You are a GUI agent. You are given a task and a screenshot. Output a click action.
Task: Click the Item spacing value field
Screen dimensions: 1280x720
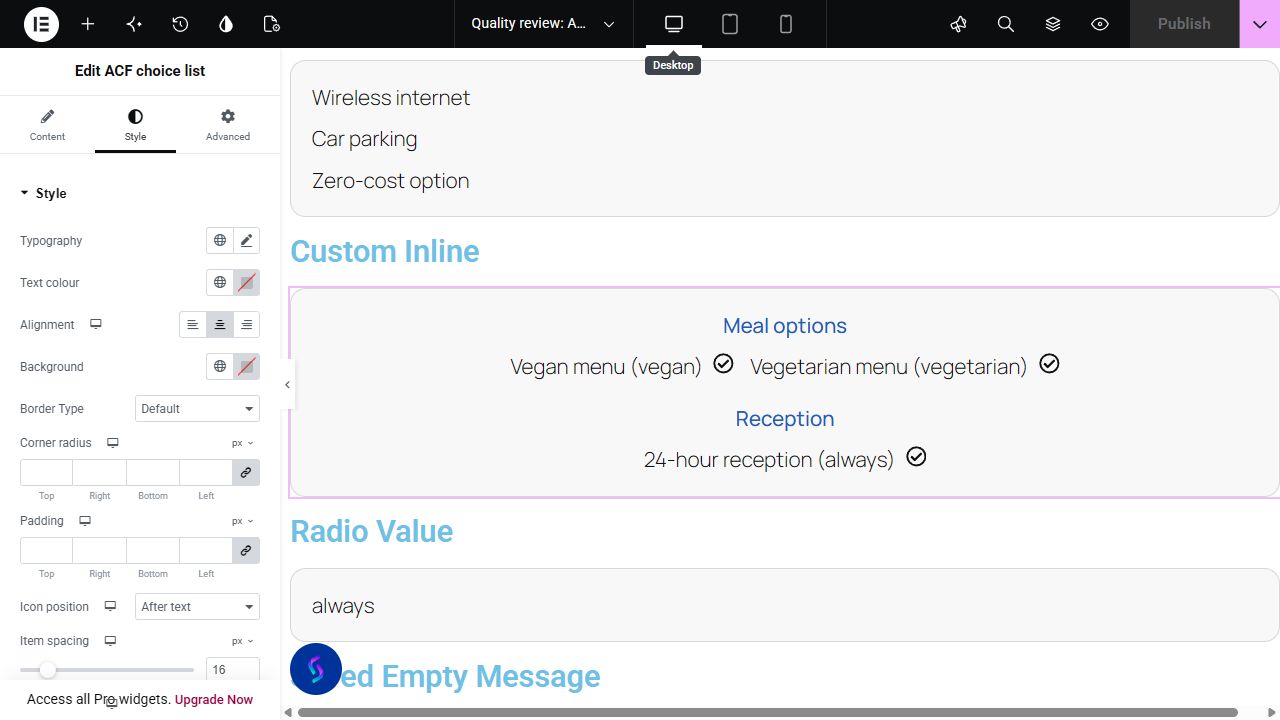[233, 670]
